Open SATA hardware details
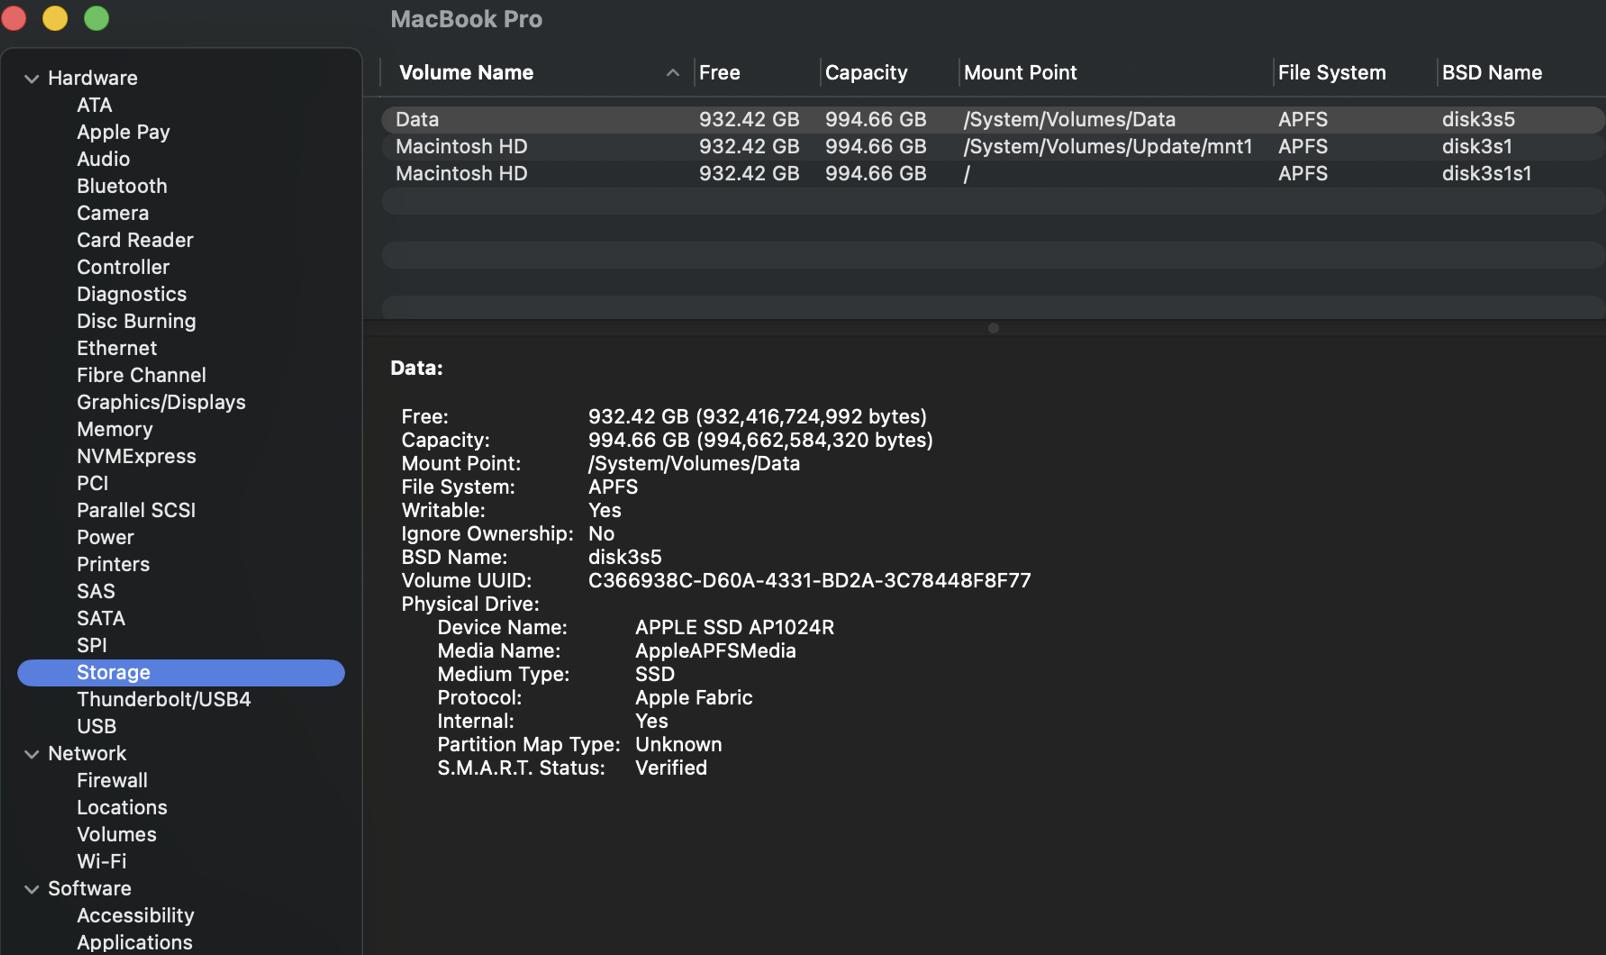Viewport: 1606px width, 955px height. pos(101,618)
